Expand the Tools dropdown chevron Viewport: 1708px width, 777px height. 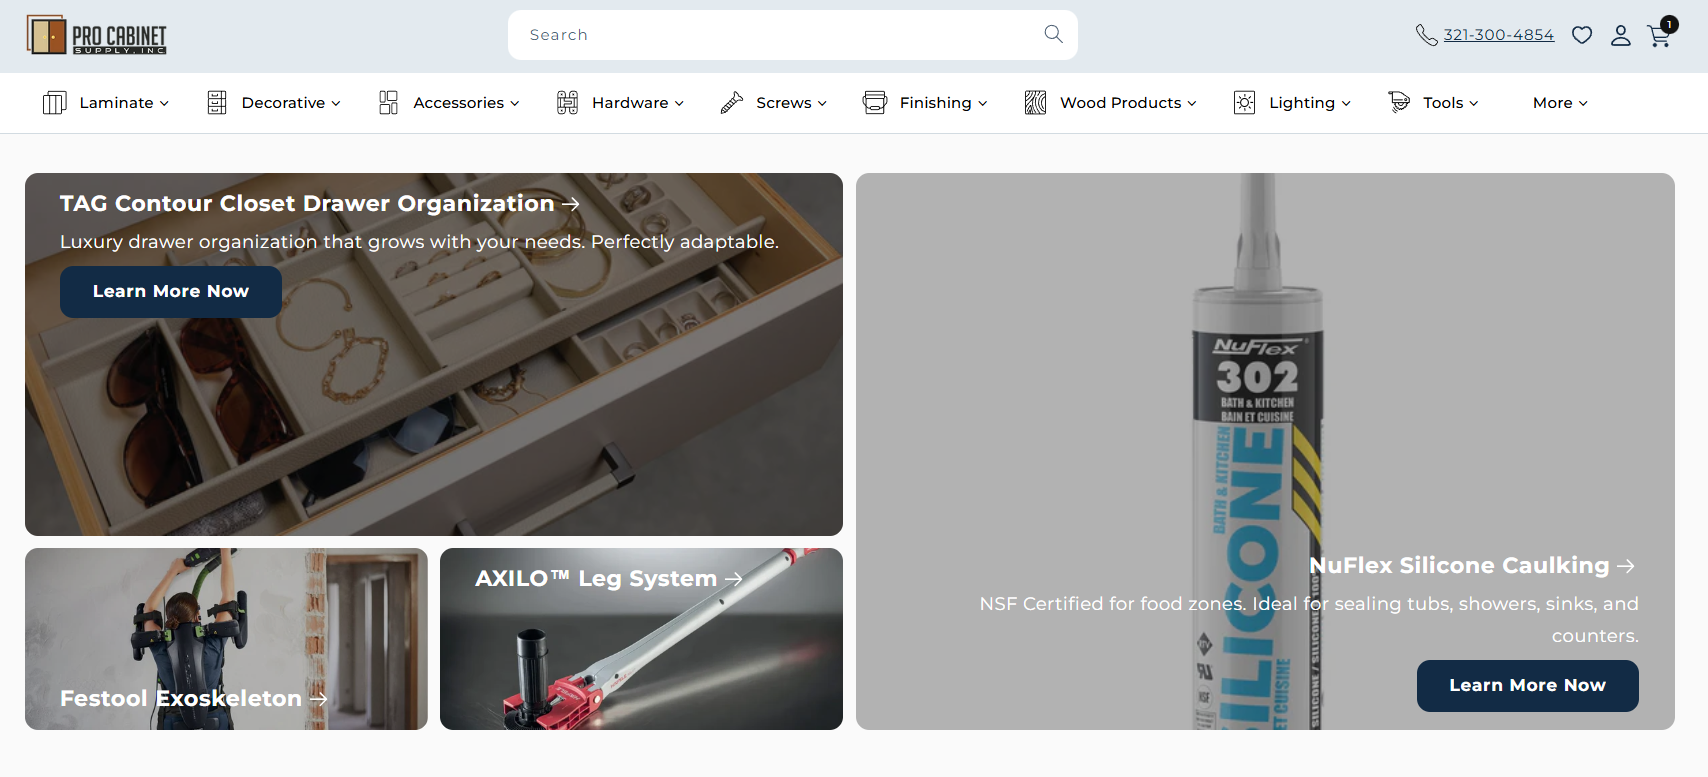coord(1474,103)
